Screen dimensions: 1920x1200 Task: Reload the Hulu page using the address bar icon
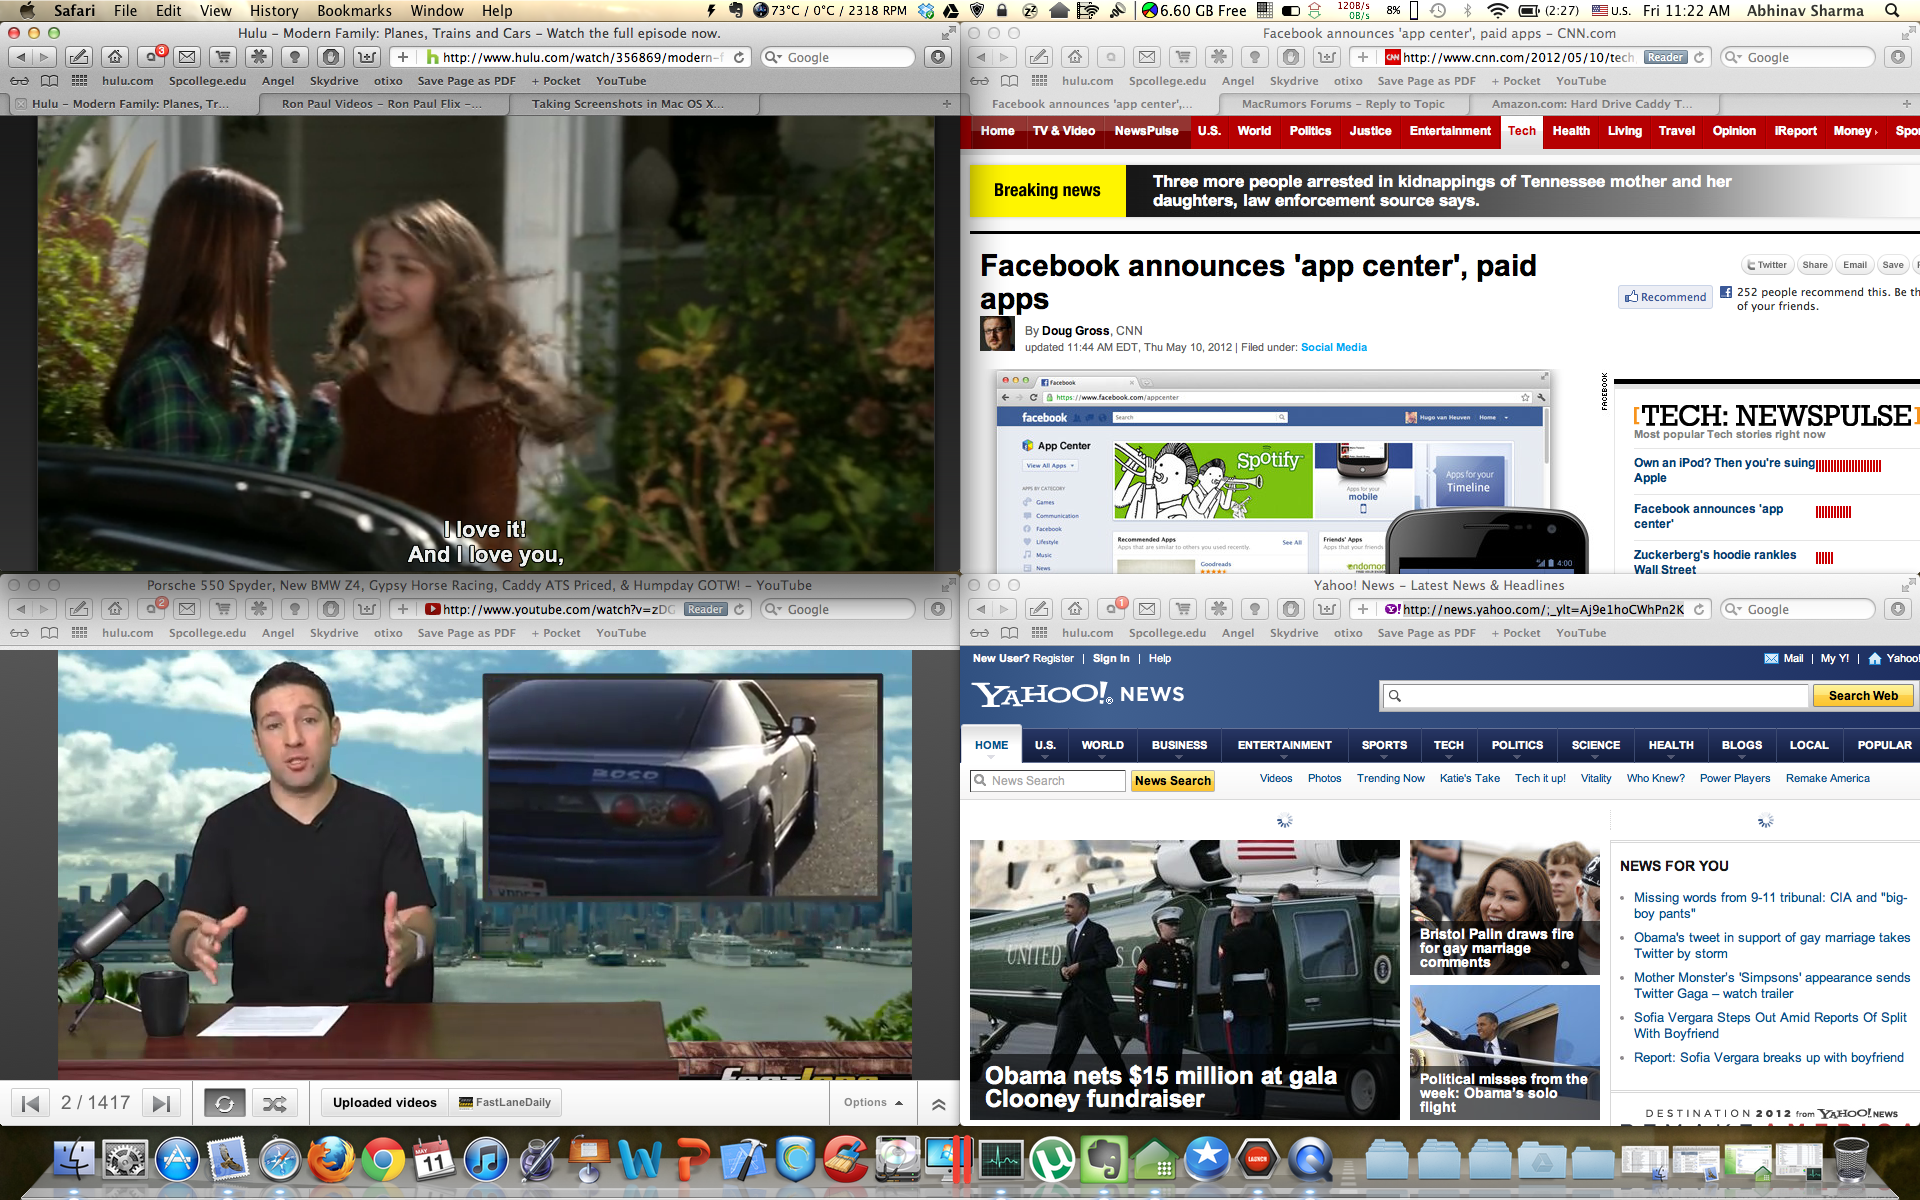pyautogui.click(x=739, y=57)
